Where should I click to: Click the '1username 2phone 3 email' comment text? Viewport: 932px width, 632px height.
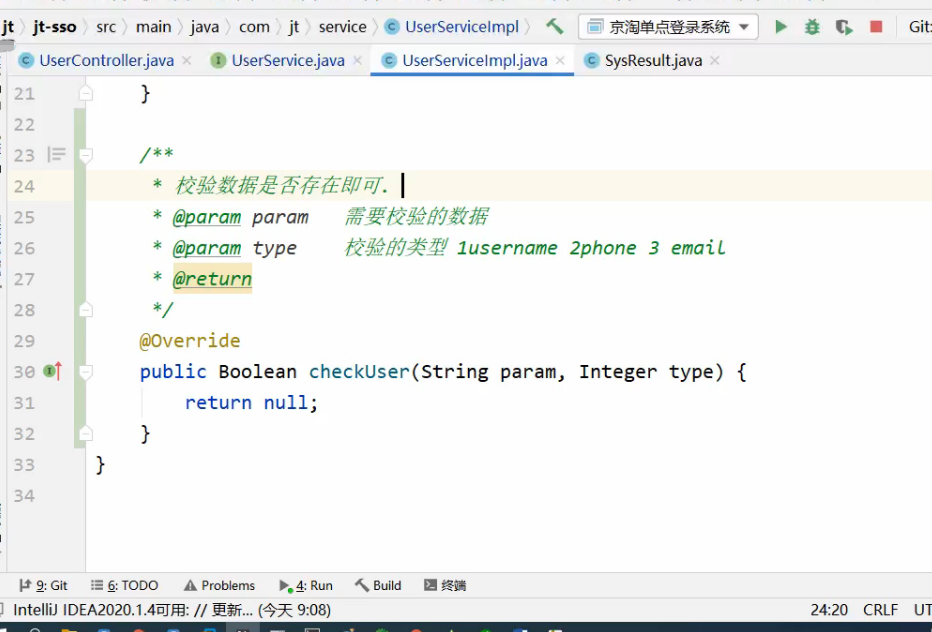coord(591,248)
